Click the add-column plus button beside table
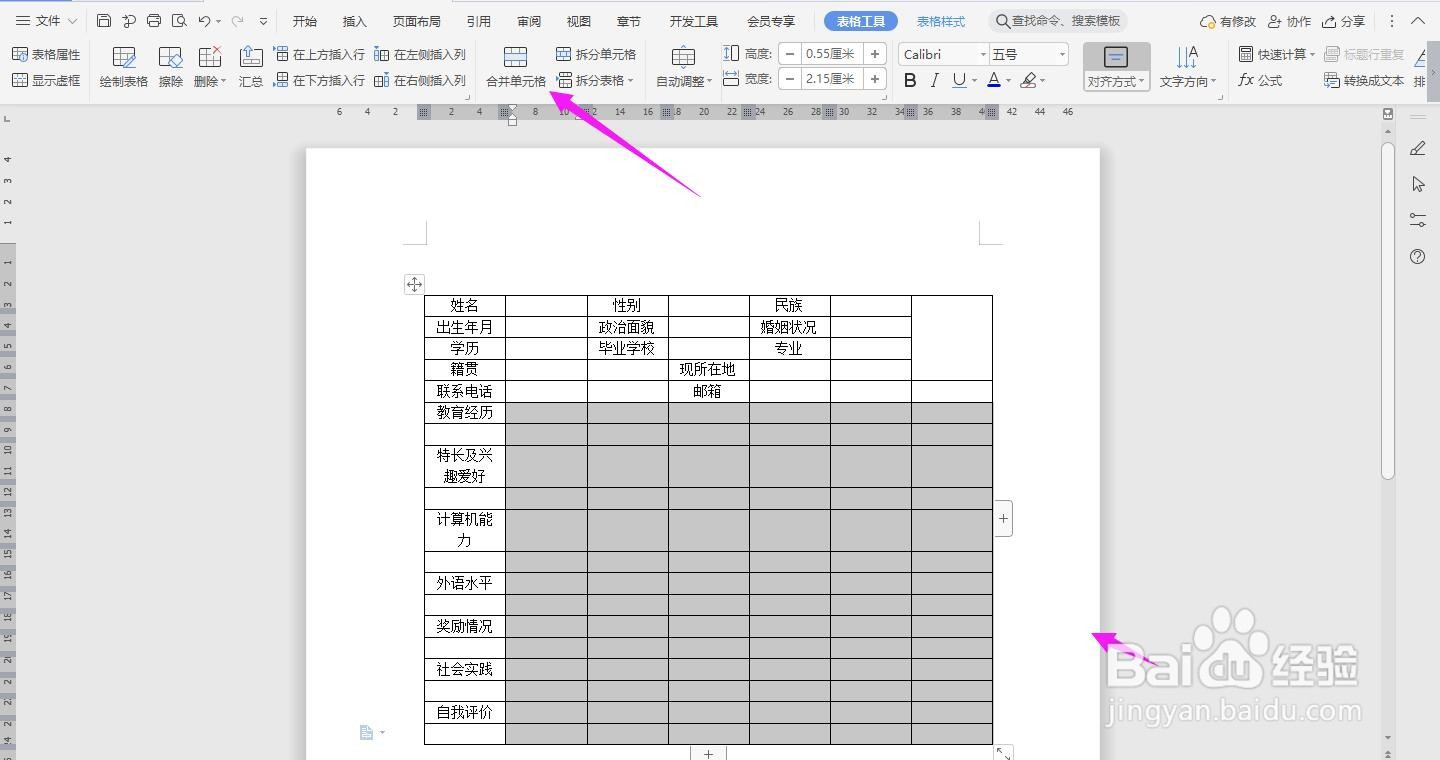The width and height of the screenshot is (1440, 760). point(1003,518)
